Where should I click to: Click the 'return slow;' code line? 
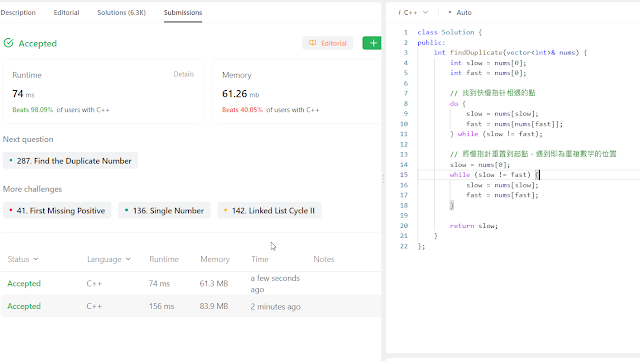tap(474, 226)
